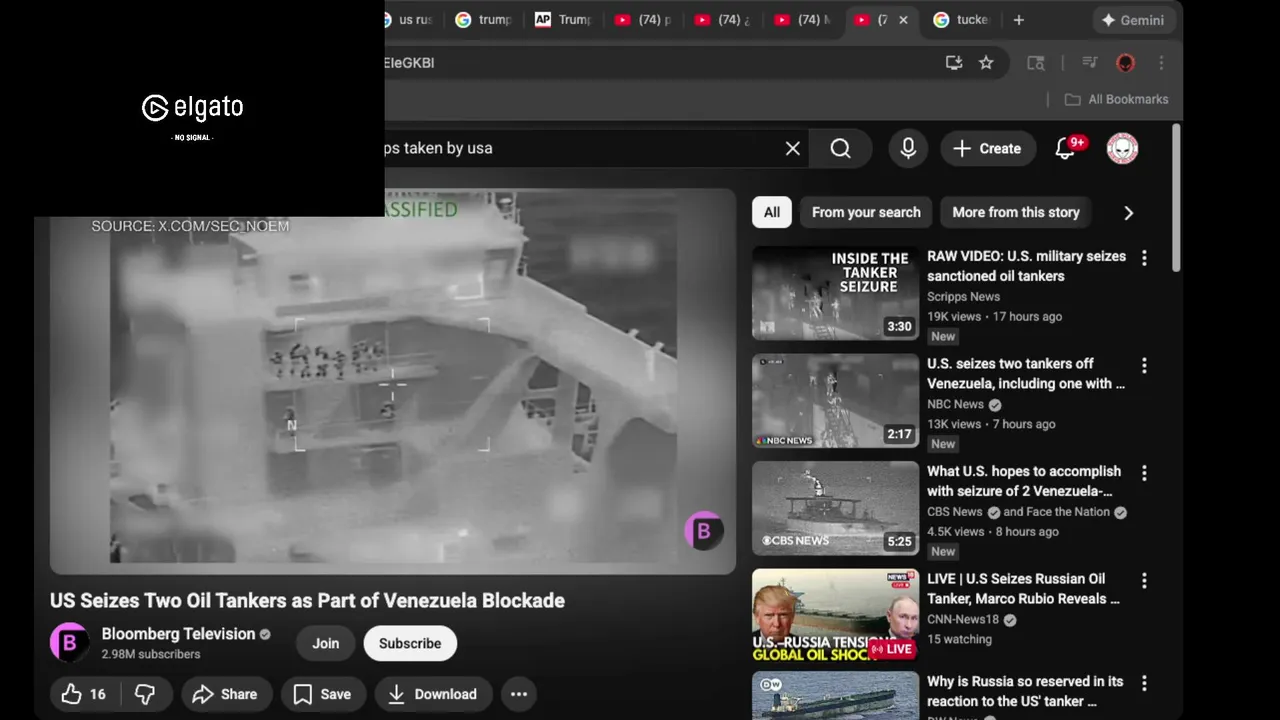Click the CNN-News18 channel name
This screenshot has width=1280, height=720.
point(963,619)
